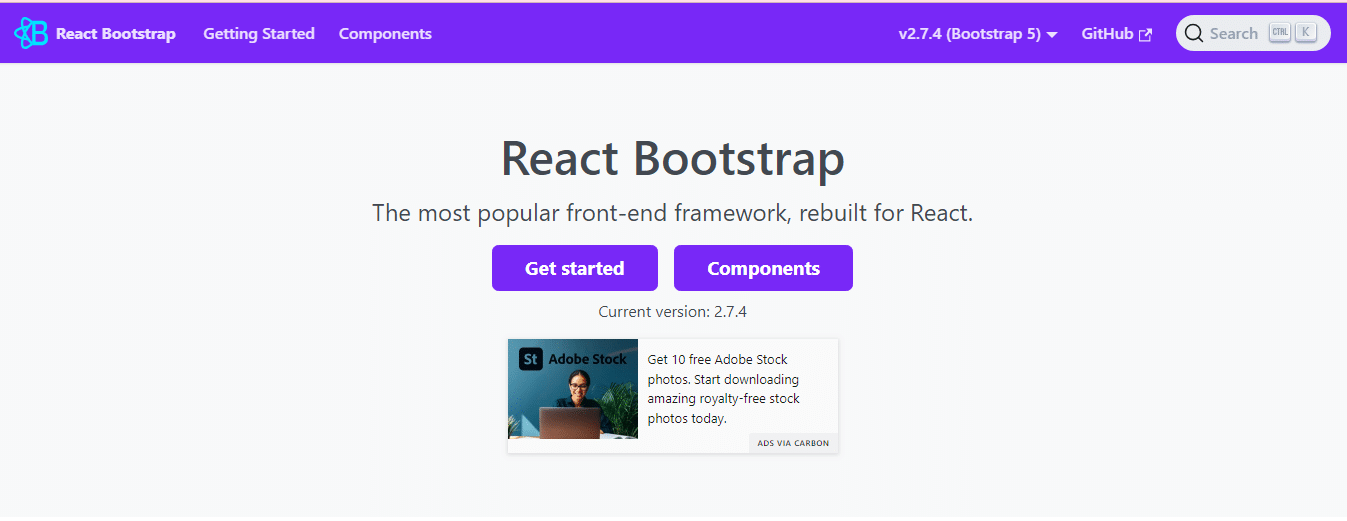Open the React Bootstrap brand link
This screenshot has width=1347, height=521.
point(95,33)
